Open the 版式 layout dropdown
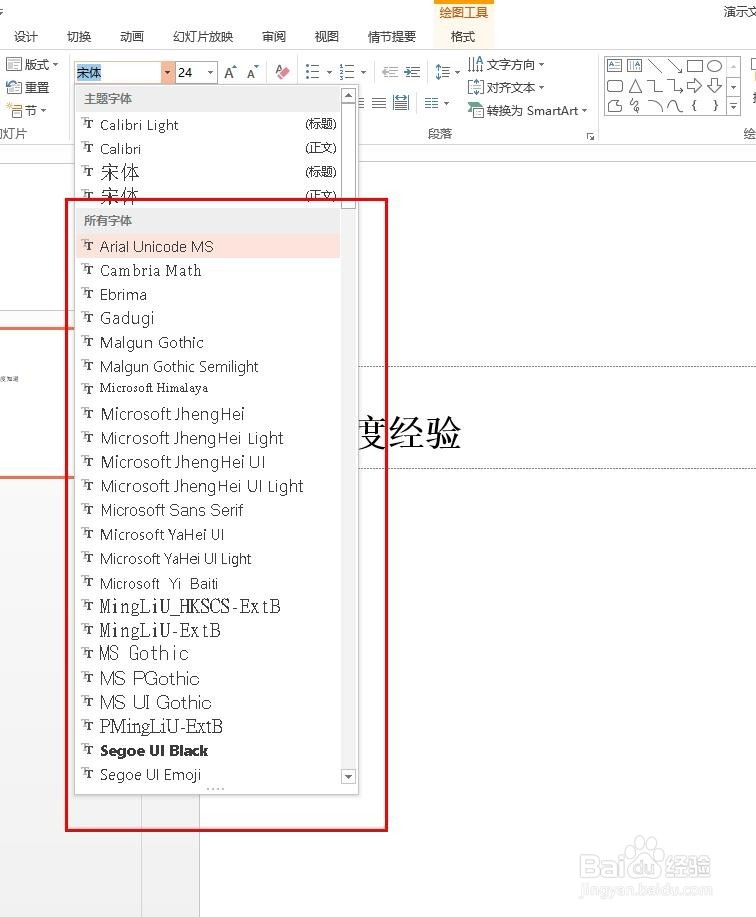756x917 pixels. click(x=32, y=64)
